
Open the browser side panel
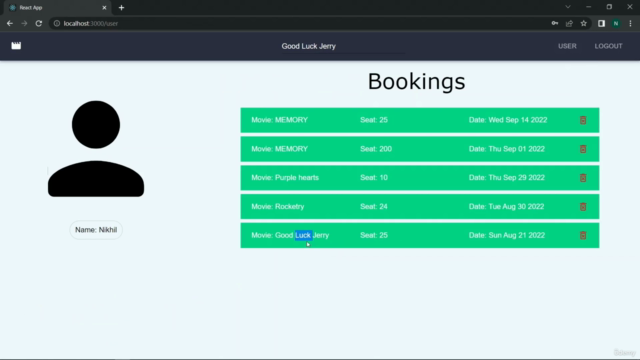[x=601, y=24]
